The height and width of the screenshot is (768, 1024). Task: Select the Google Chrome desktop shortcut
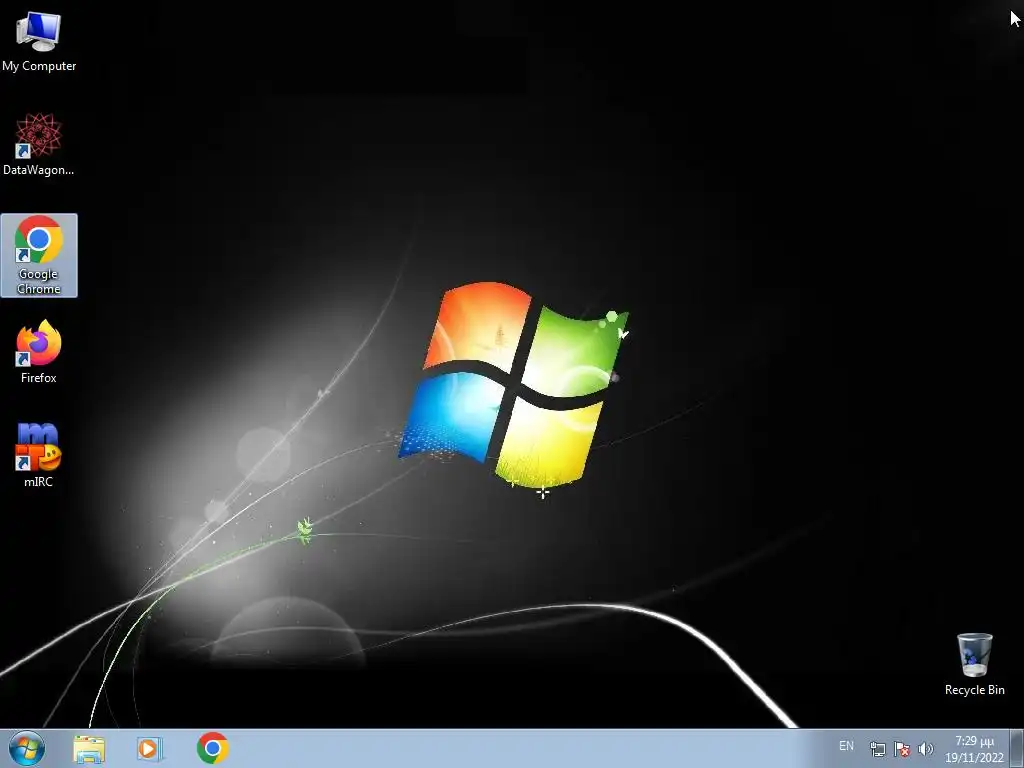(x=39, y=255)
